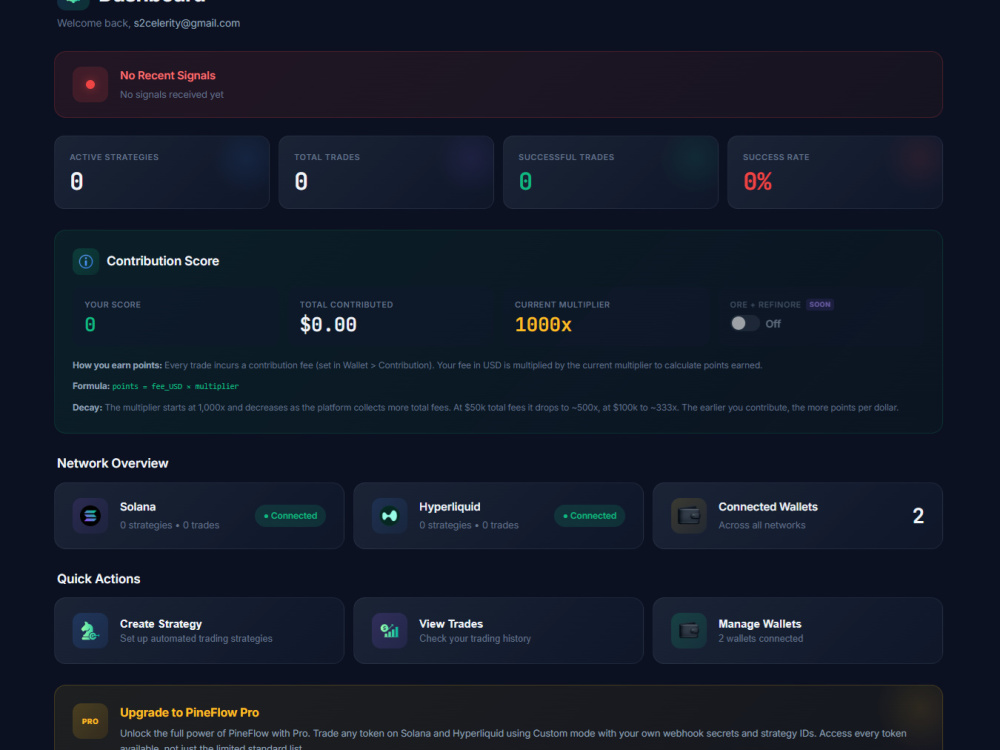Image resolution: width=1000 pixels, height=750 pixels.
Task: Click 'Across all networks' text
Action: pyautogui.click(x=761, y=525)
